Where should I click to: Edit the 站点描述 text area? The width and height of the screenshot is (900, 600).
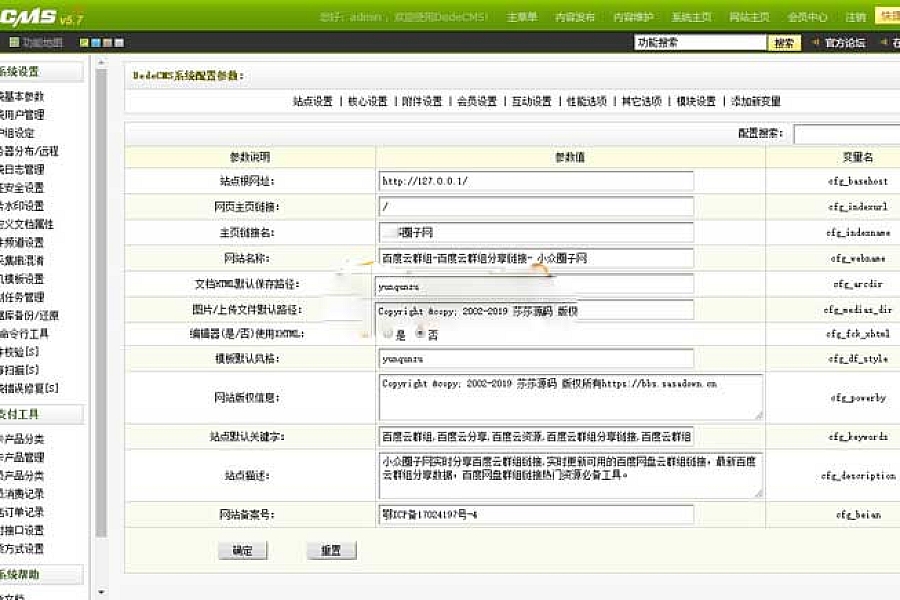pyautogui.click(x=571, y=475)
